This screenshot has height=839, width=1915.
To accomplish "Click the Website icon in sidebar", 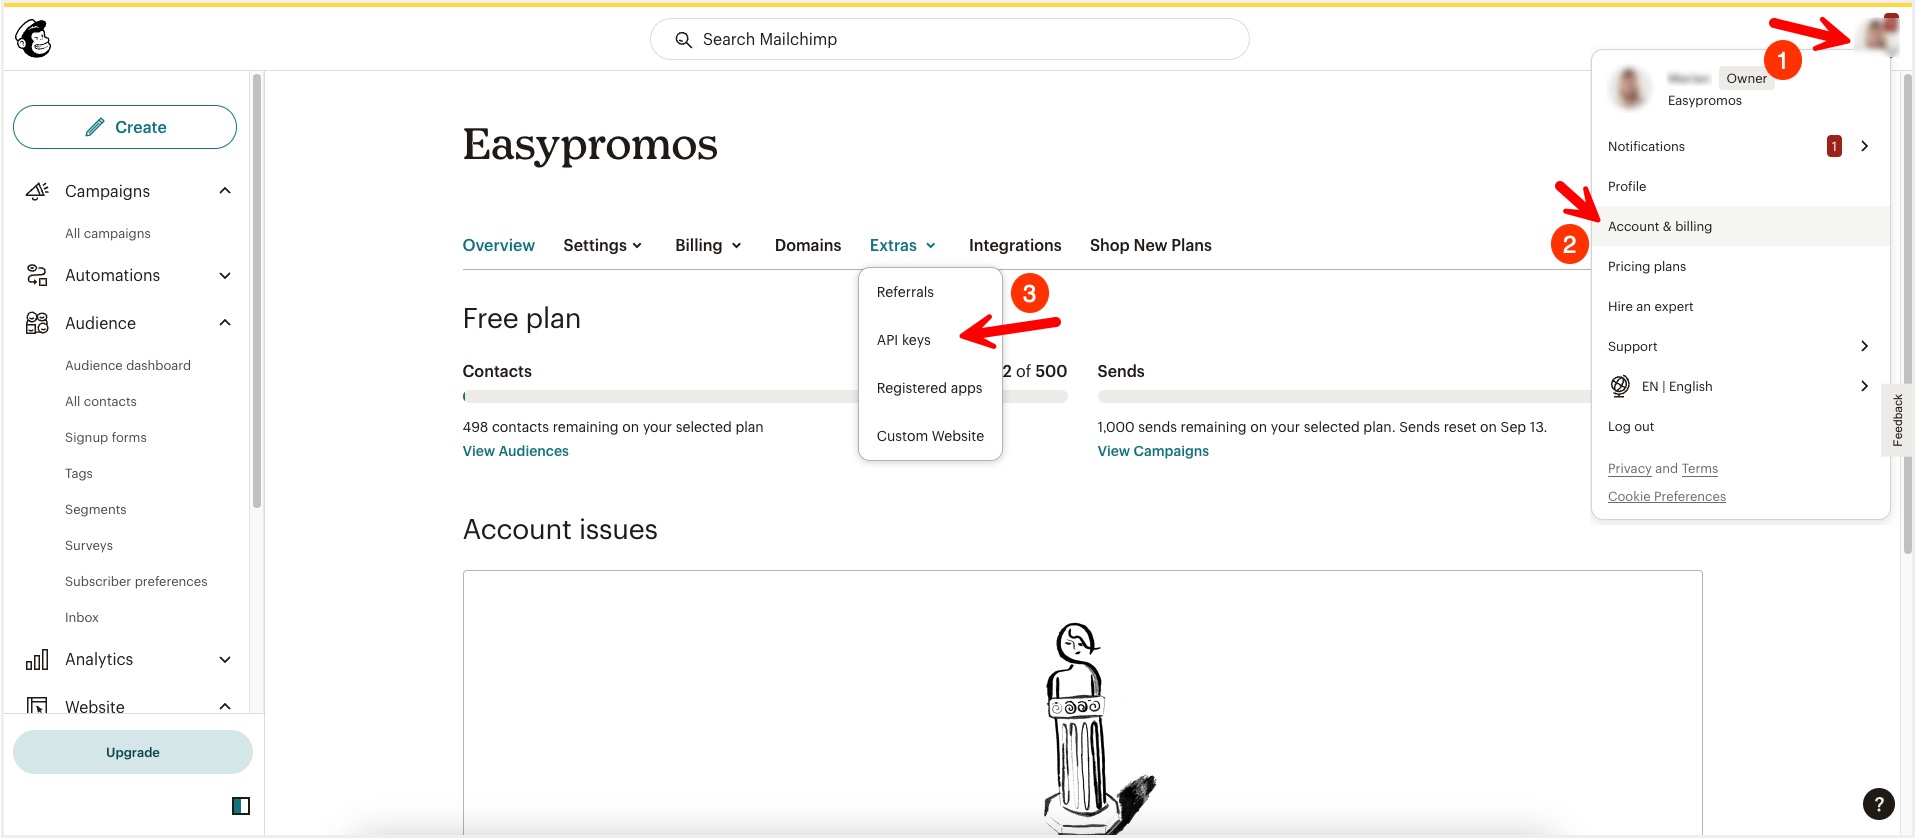I will (x=37, y=706).
